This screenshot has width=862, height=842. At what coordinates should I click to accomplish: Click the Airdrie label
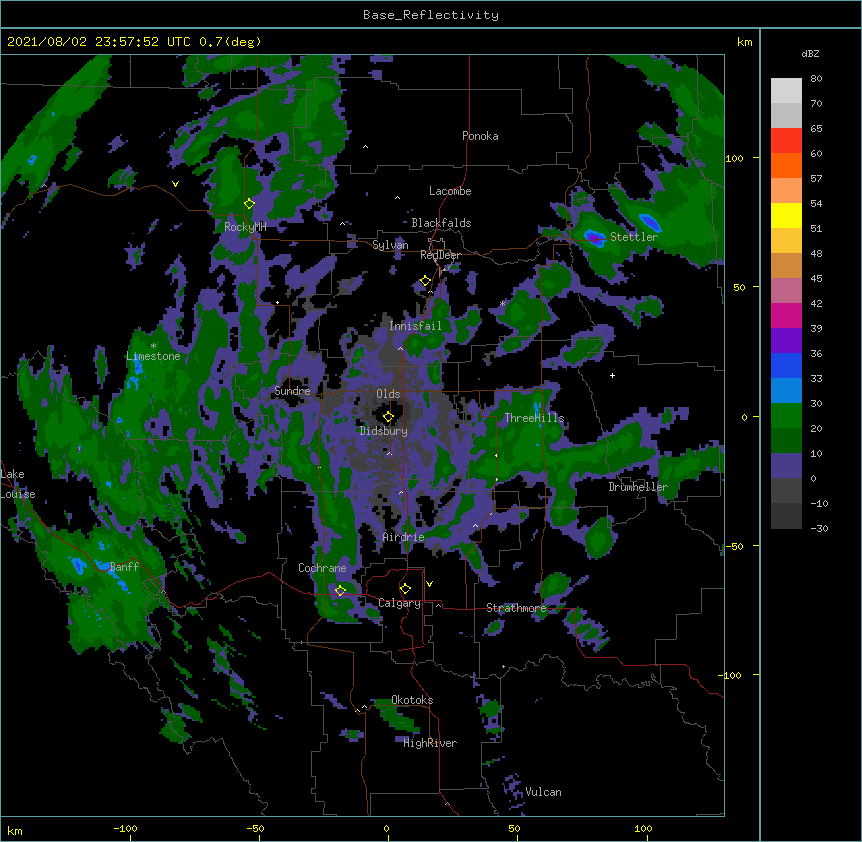point(403,537)
